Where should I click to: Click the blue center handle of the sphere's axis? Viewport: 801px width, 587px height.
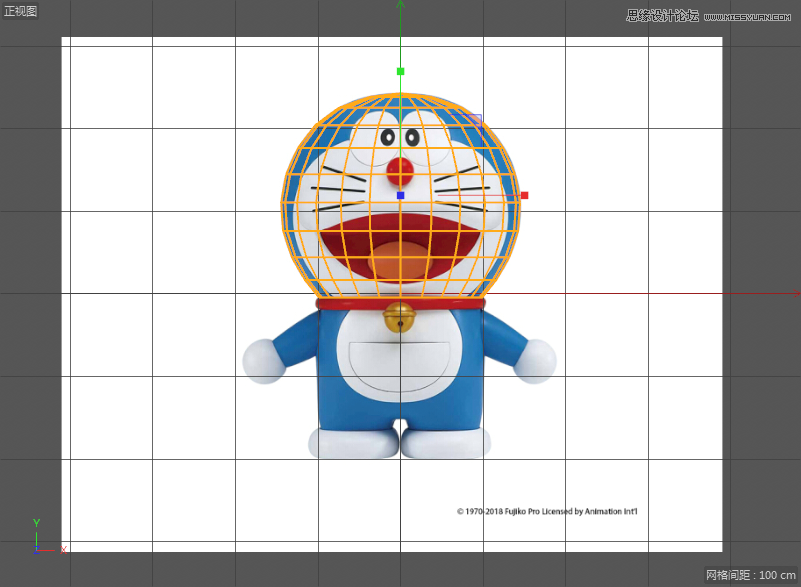tap(402, 196)
